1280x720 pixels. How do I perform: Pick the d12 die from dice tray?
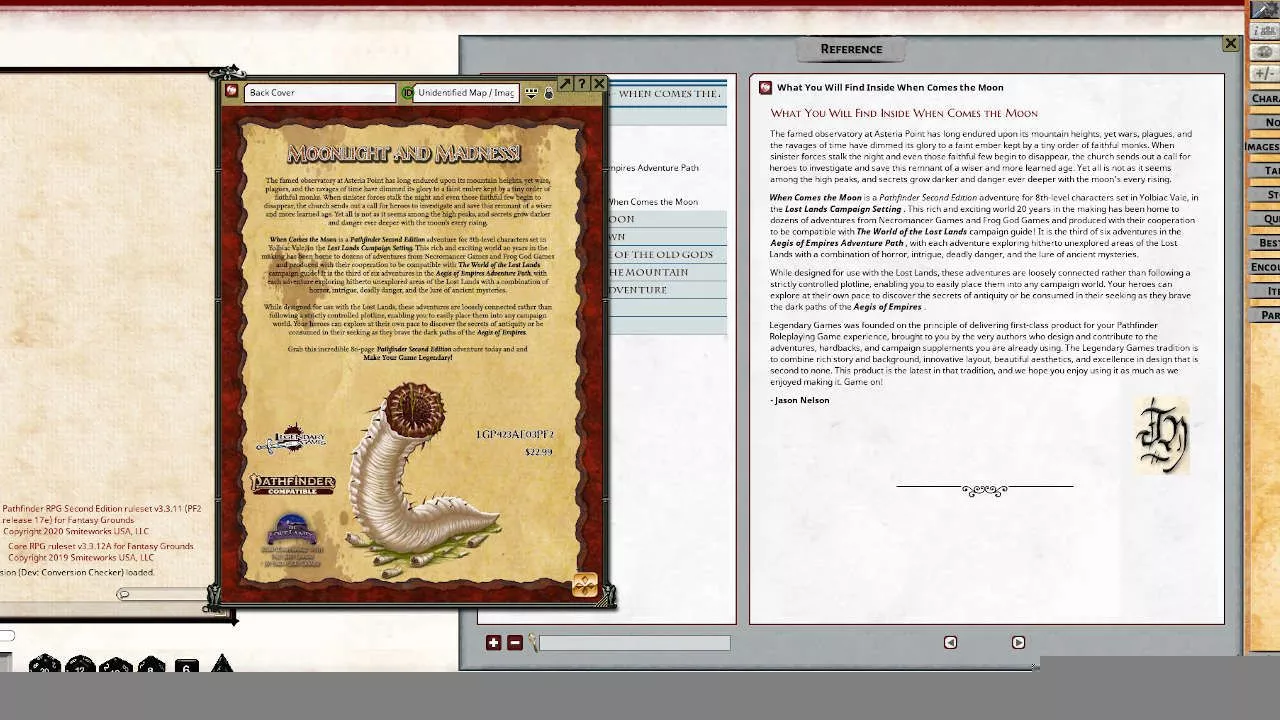pyautogui.click(x=80, y=664)
